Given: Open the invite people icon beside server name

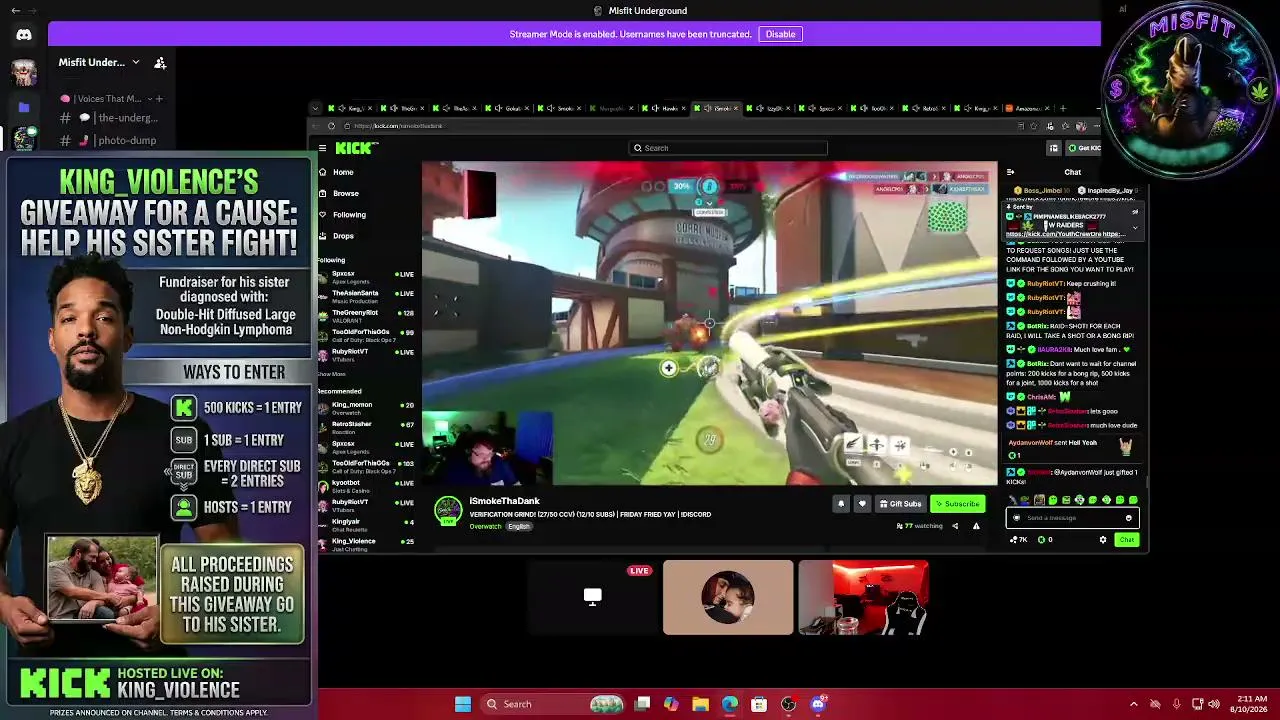Looking at the screenshot, I should pos(160,62).
